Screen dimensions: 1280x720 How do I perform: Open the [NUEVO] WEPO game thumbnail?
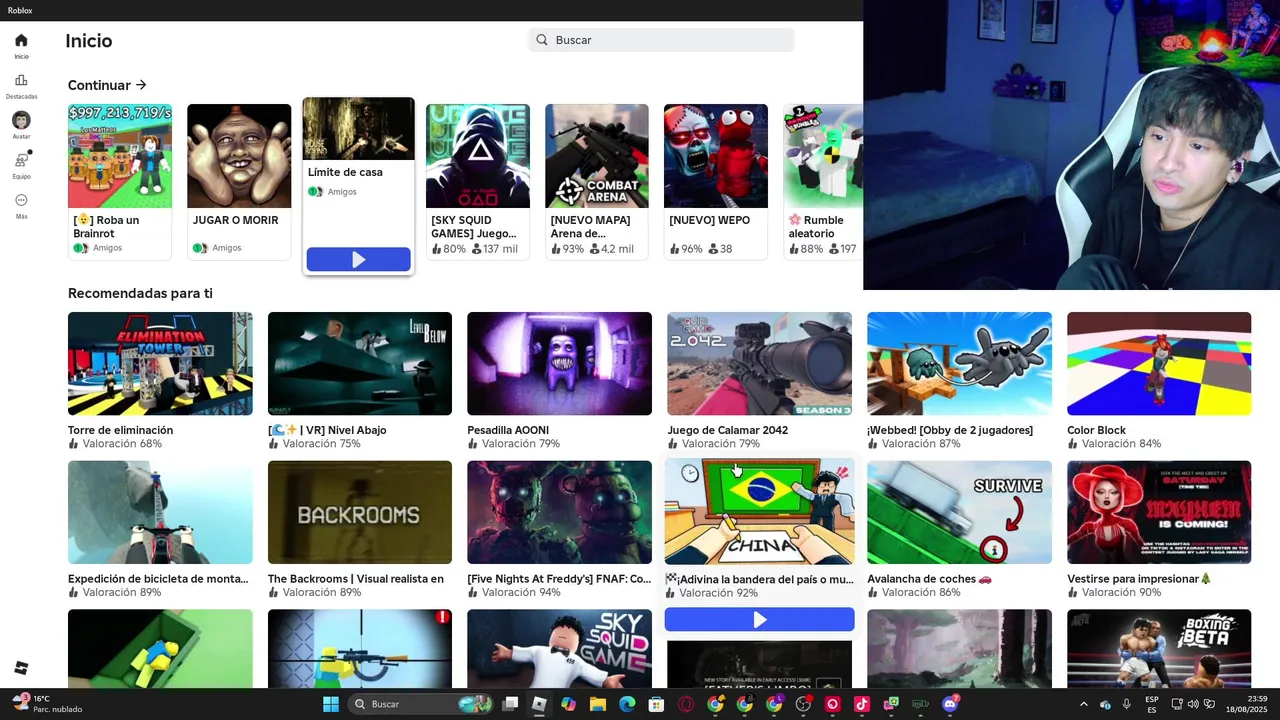coord(716,156)
